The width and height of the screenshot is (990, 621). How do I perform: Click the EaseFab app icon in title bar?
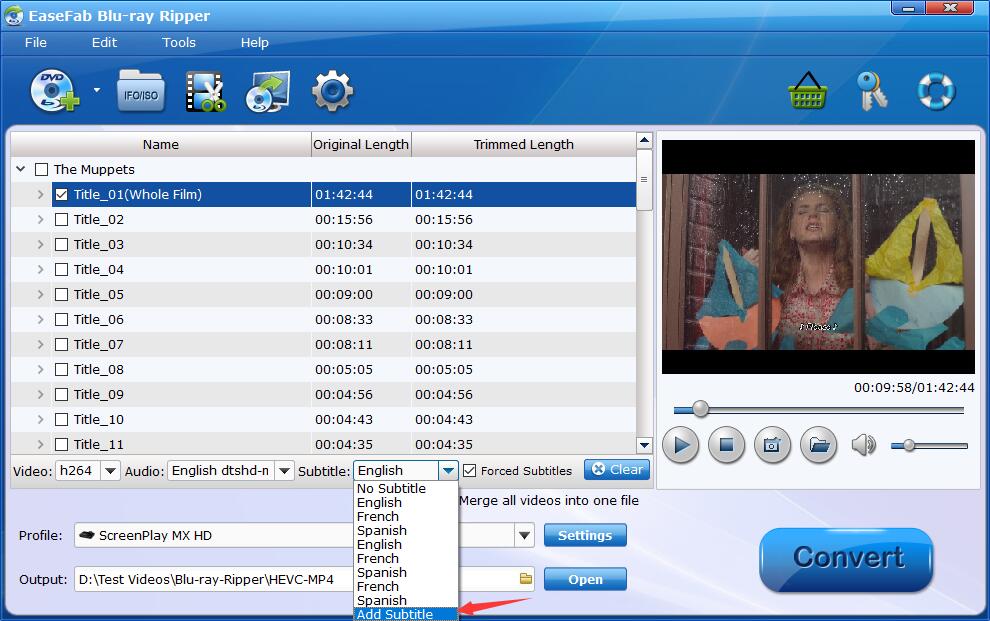[13, 16]
